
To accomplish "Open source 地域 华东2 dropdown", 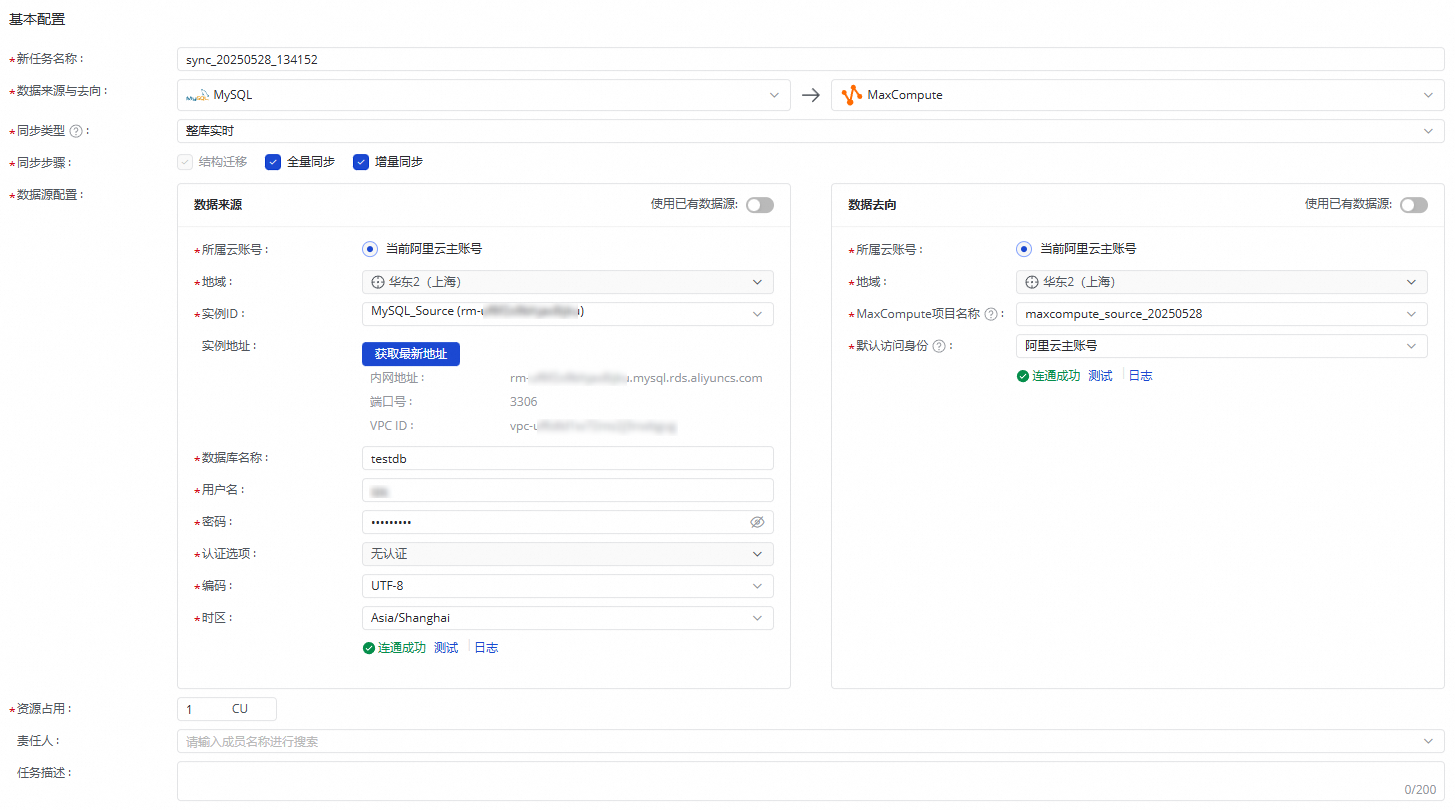I will [567, 282].
